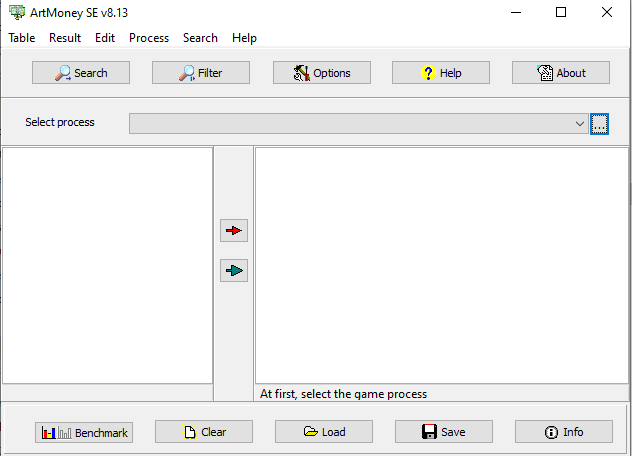The width and height of the screenshot is (632, 456).
Task: Click inside the Select process combo box
Action: (x=359, y=124)
